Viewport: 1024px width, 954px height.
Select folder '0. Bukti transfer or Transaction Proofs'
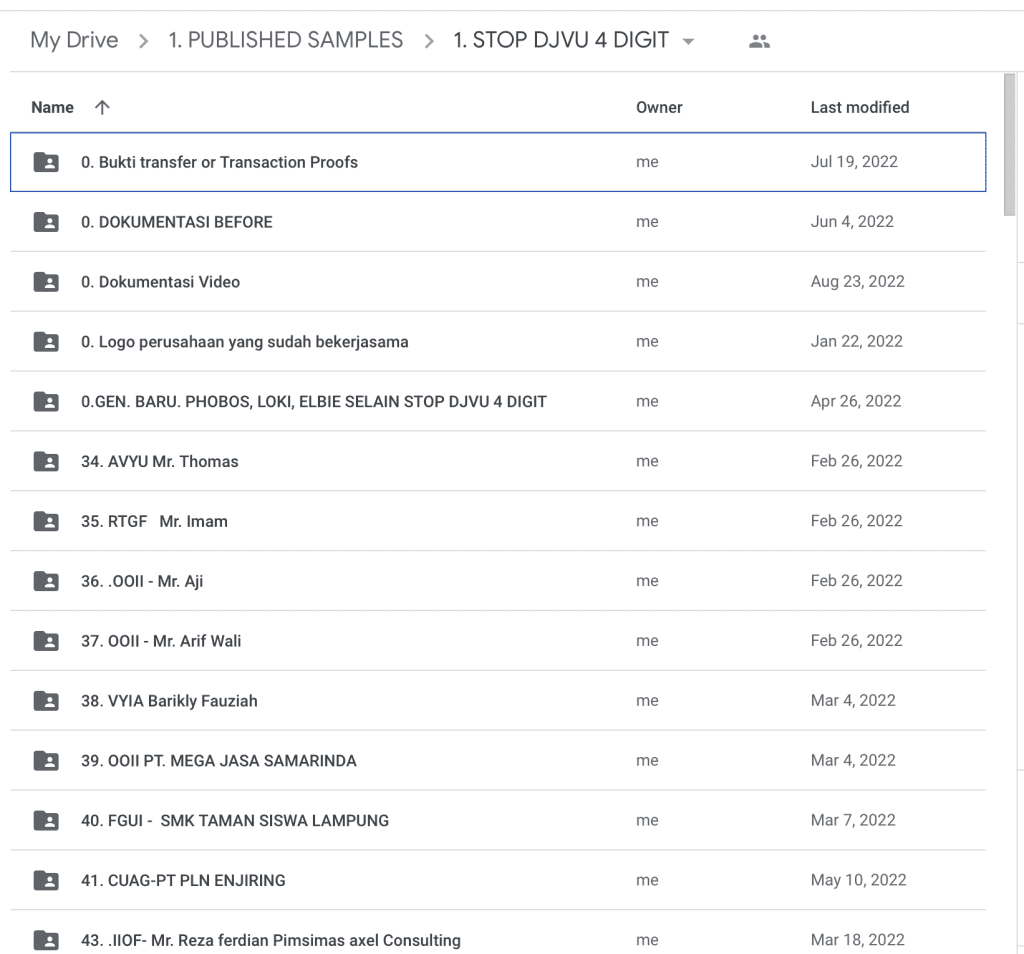point(219,162)
